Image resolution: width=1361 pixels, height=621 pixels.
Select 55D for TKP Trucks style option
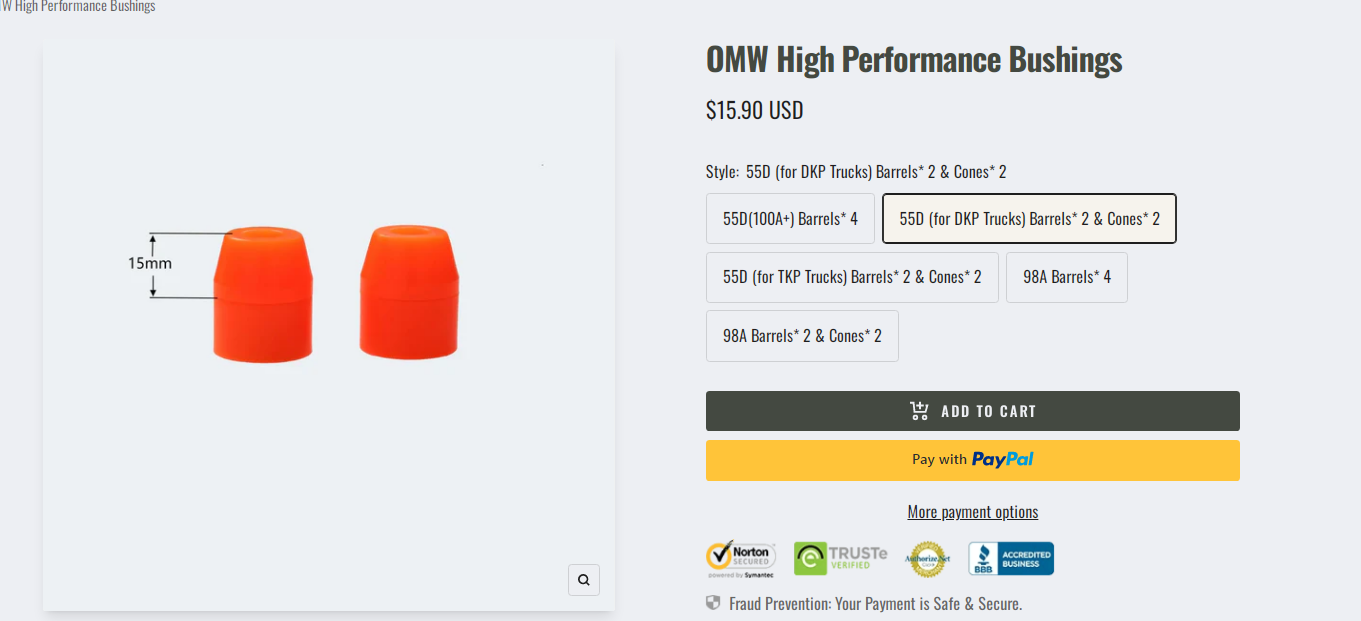click(x=852, y=277)
